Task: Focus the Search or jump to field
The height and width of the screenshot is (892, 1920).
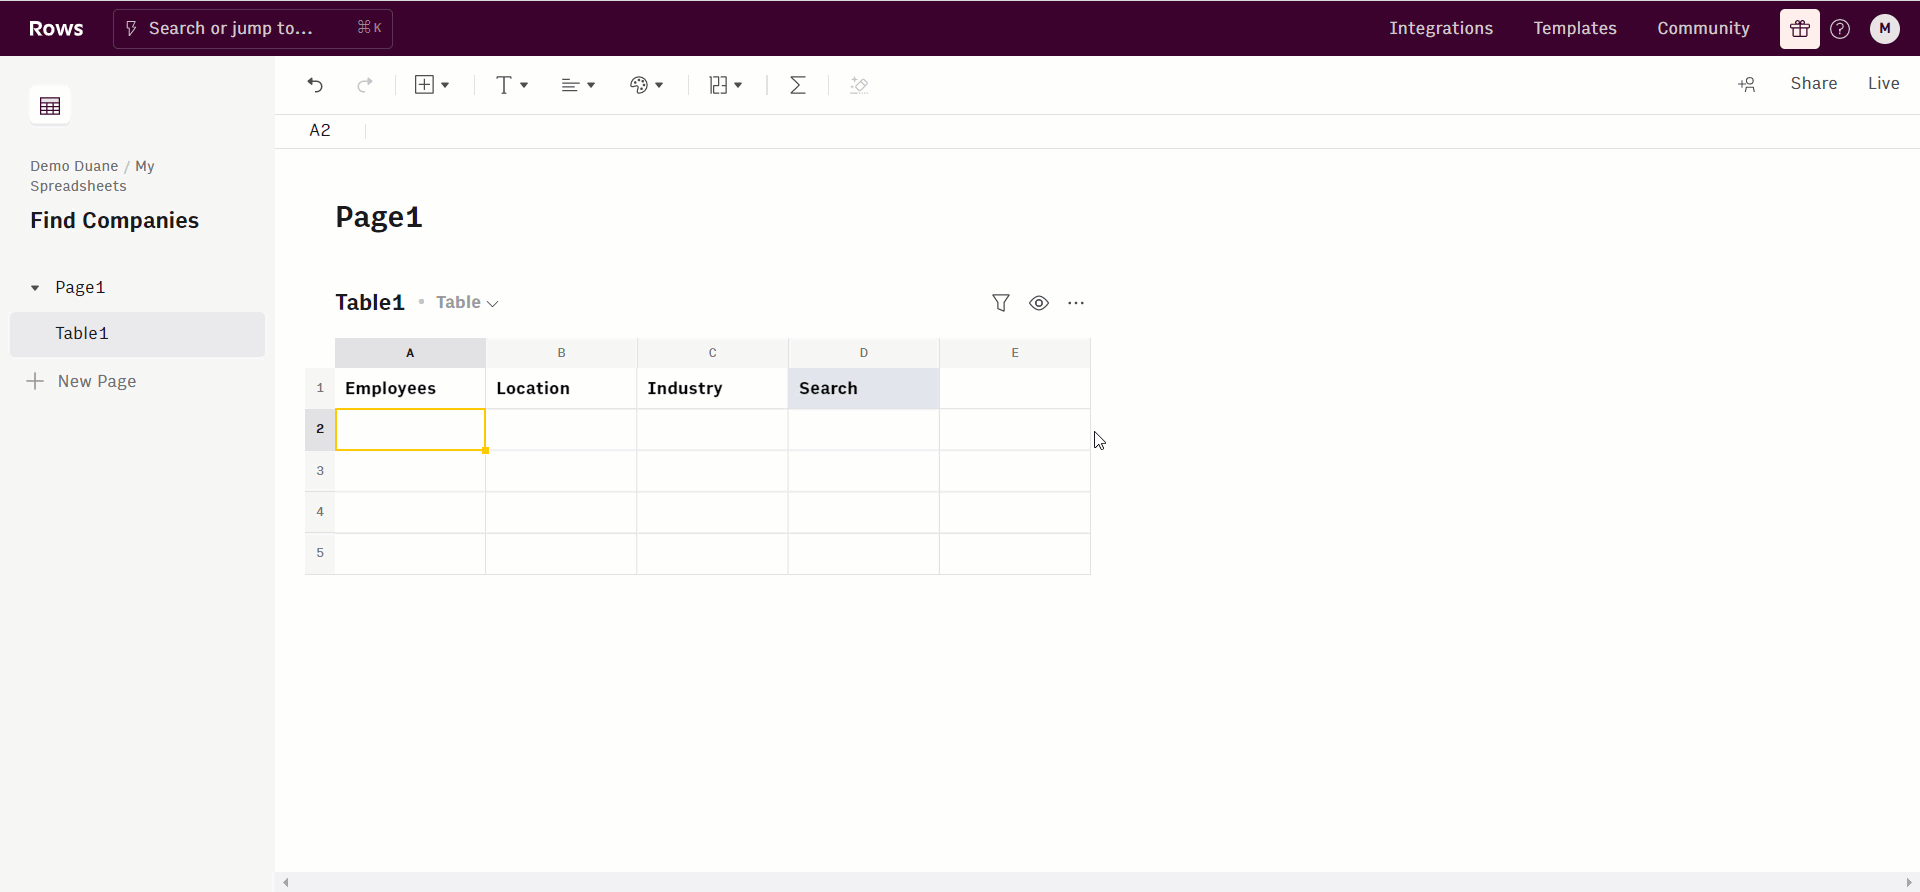Action: click(253, 29)
